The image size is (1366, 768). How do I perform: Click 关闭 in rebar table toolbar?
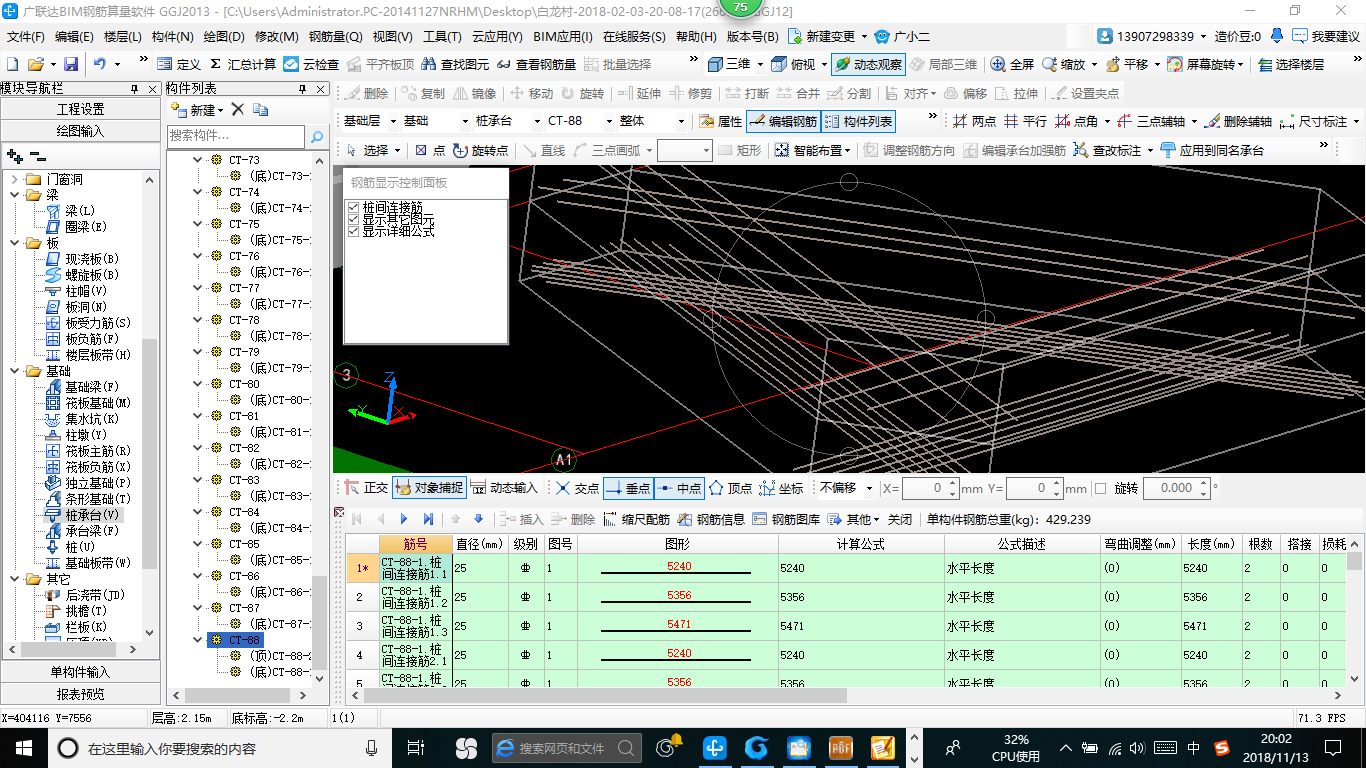point(899,519)
